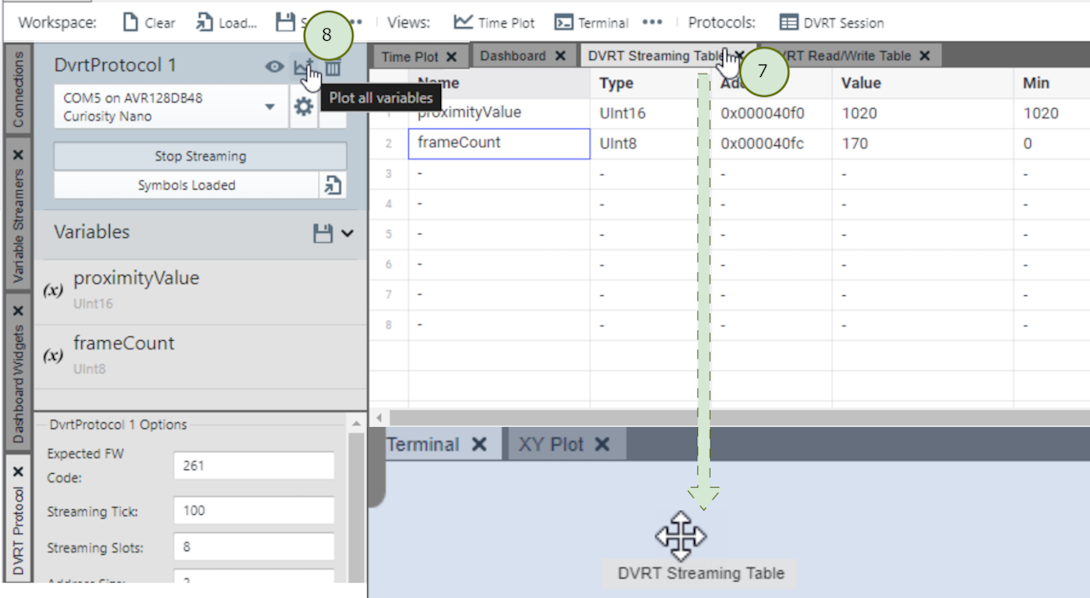Image resolution: width=1090 pixels, height=598 pixels.
Task: Click Clear workspace icon
Action: click(132, 22)
